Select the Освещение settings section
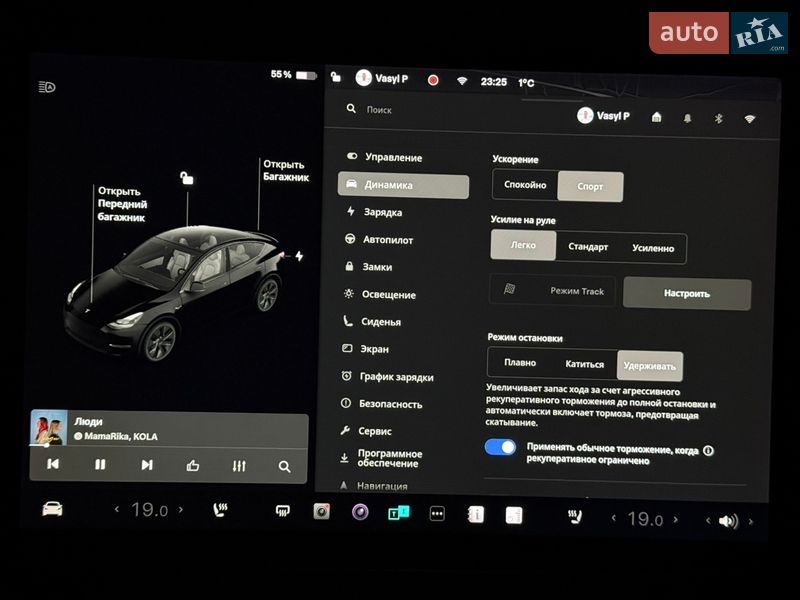Image resolution: width=800 pixels, height=600 pixels. tap(388, 295)
